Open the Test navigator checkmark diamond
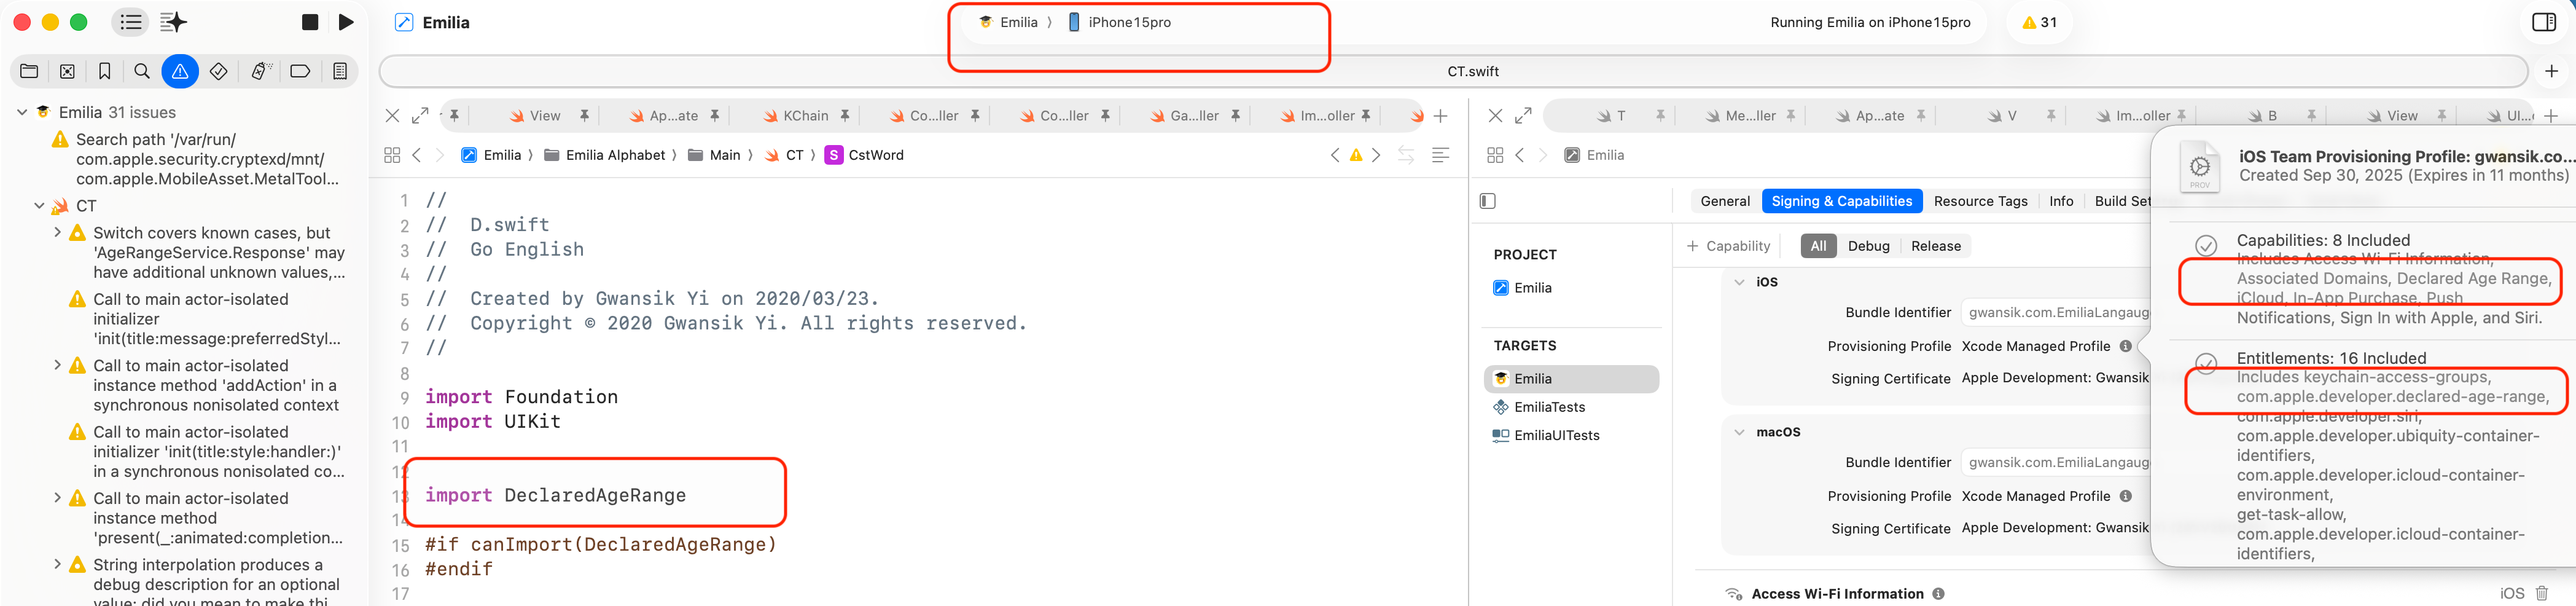Screen dimensions: 2576x606 (219, 71)
